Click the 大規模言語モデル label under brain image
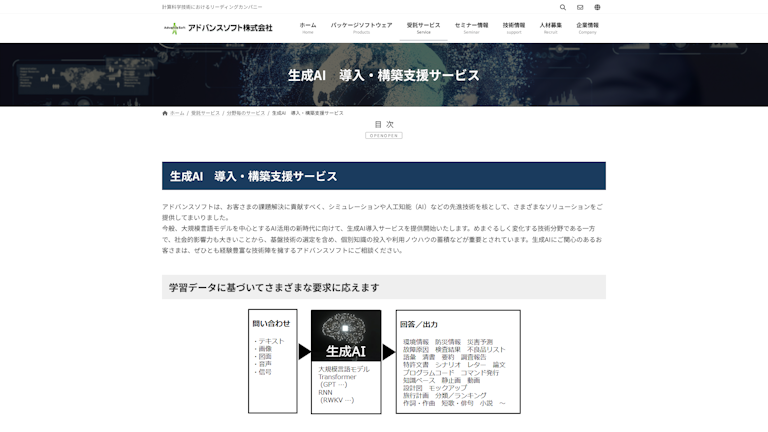This screenshot has height=432, width=768. tap(344, 369)
